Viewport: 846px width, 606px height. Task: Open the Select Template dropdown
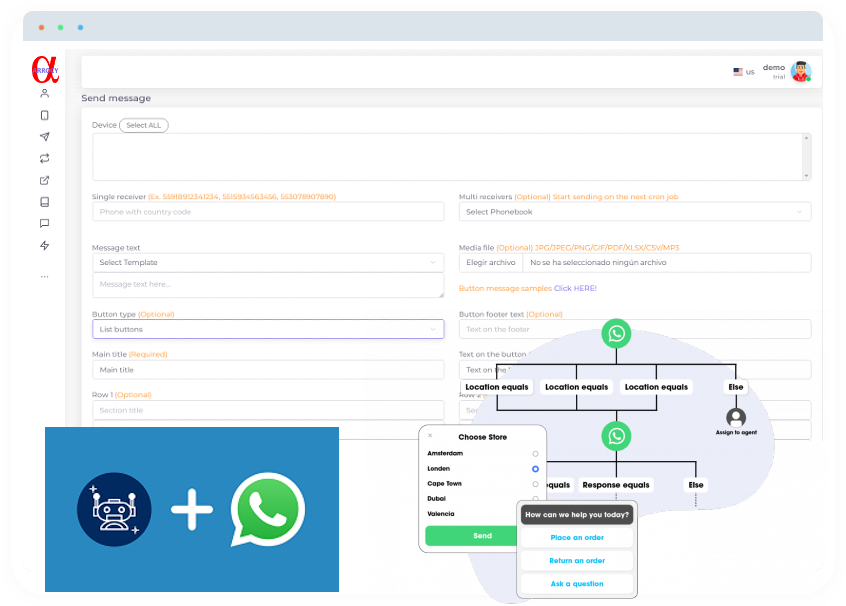(x=268, y=262)
